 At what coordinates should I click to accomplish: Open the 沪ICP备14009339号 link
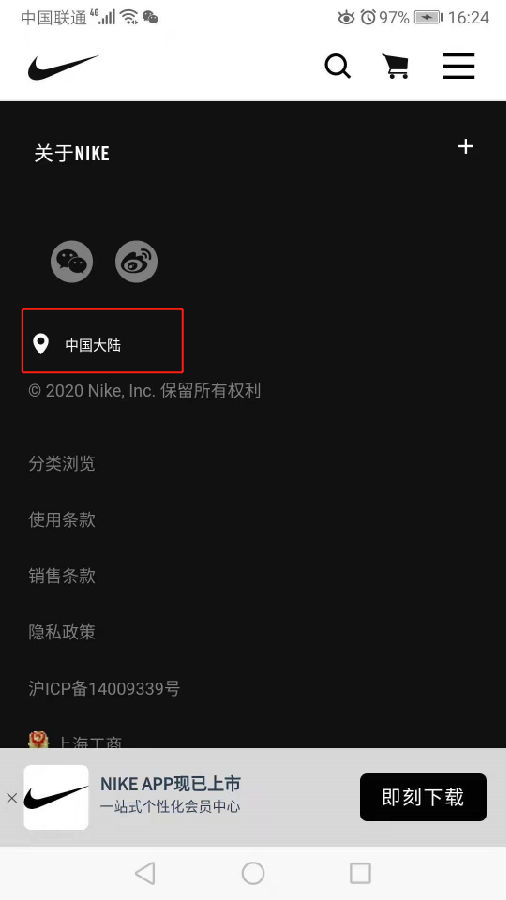tap(104, 688)
